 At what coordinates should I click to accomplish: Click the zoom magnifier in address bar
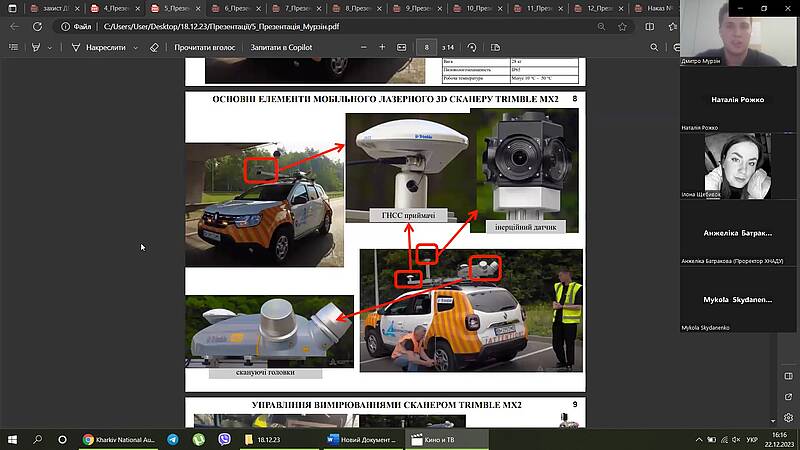(602, 27)
